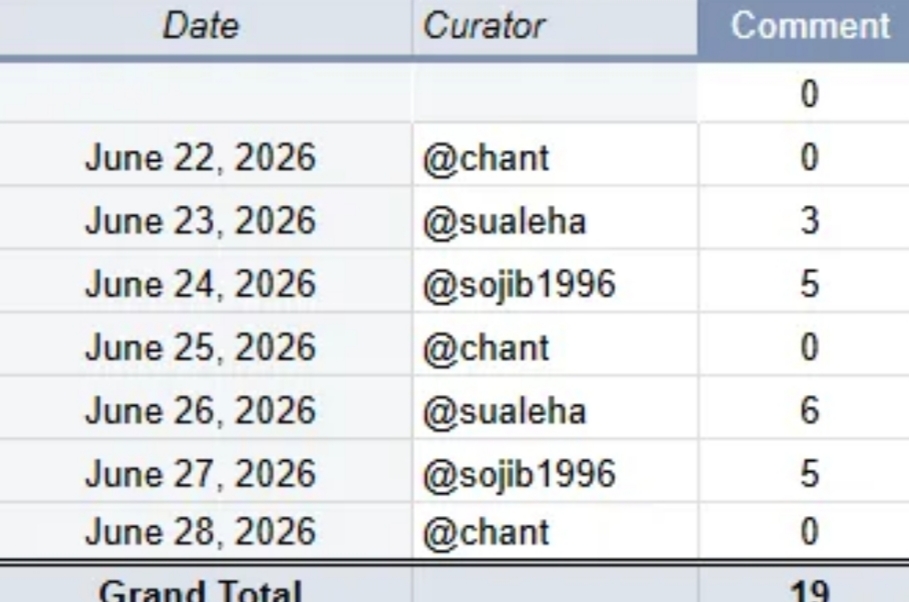Image resolution: width=909 pixels, height=602 pixels.
Task: Select comment count 3 for June 23
Action: [809, 220]
